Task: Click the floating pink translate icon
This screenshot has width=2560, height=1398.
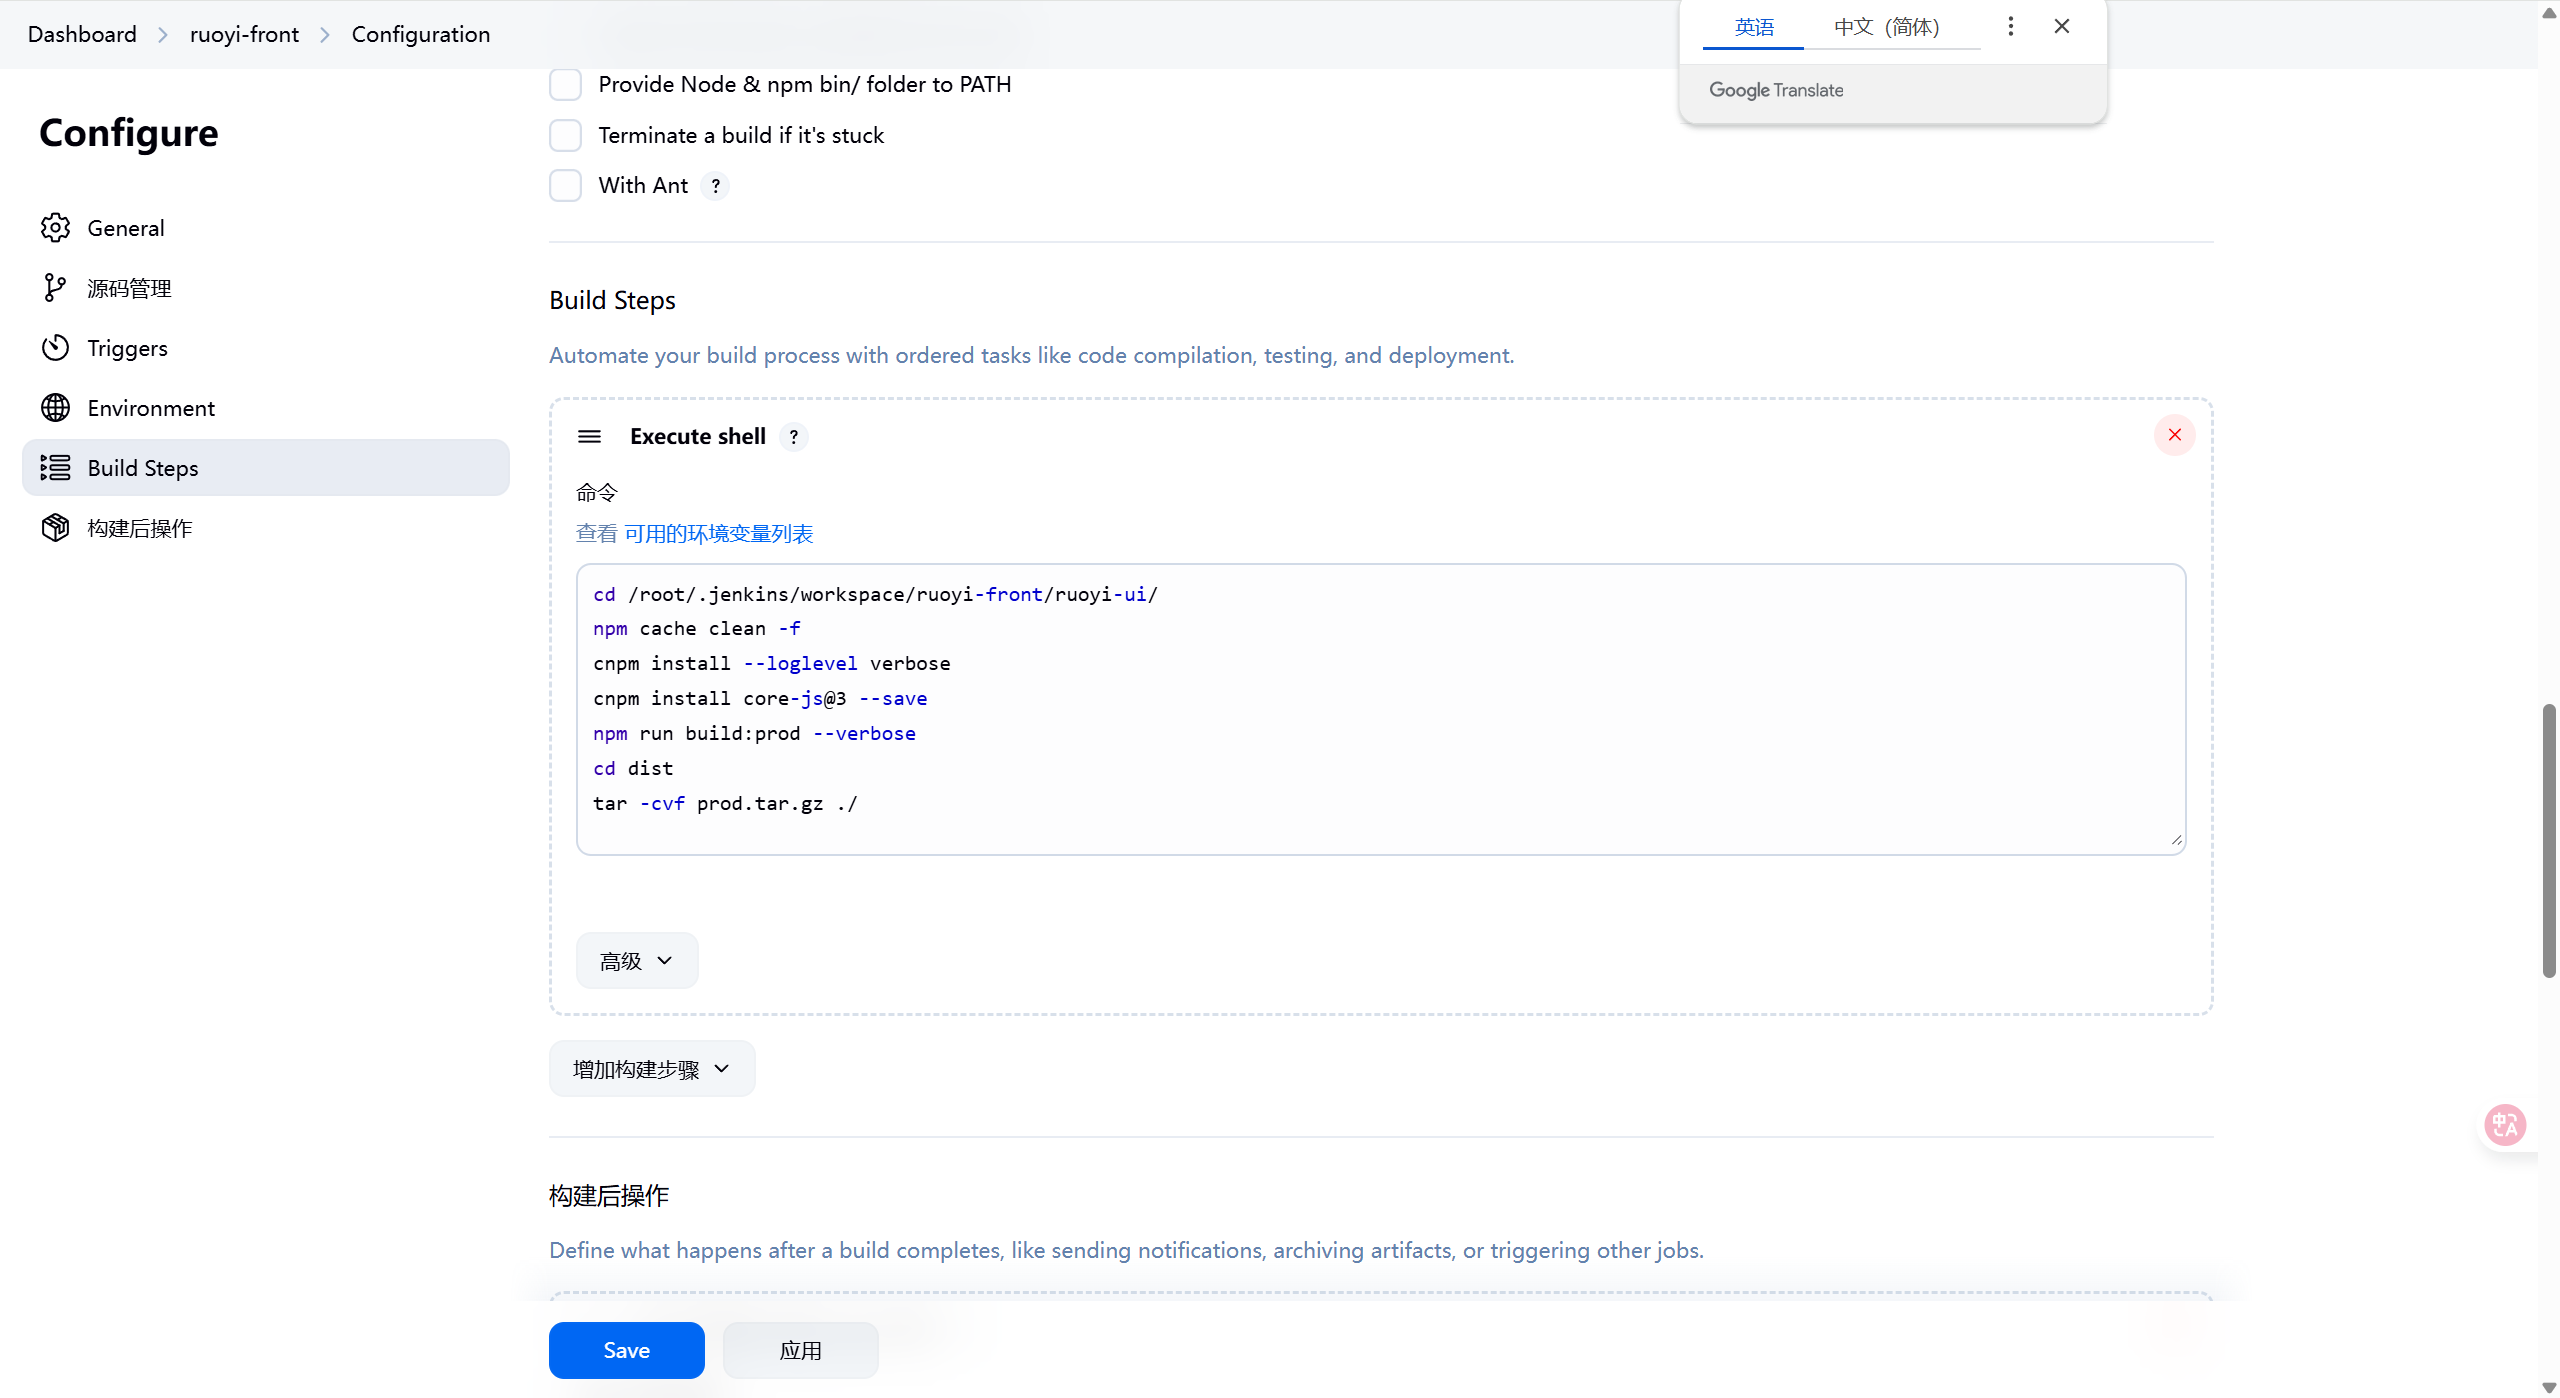Action: click(2505, 1125)
